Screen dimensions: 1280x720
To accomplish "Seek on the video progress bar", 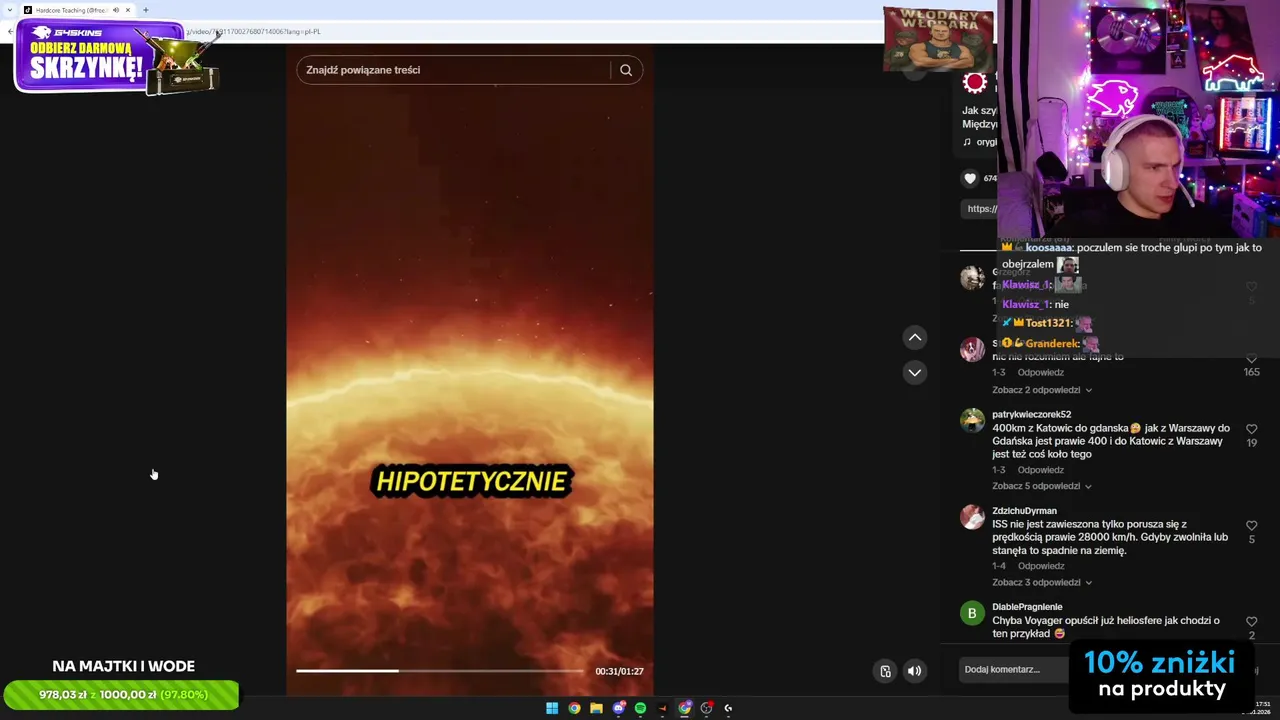I will pyautogui.click(x=440, y=671).
